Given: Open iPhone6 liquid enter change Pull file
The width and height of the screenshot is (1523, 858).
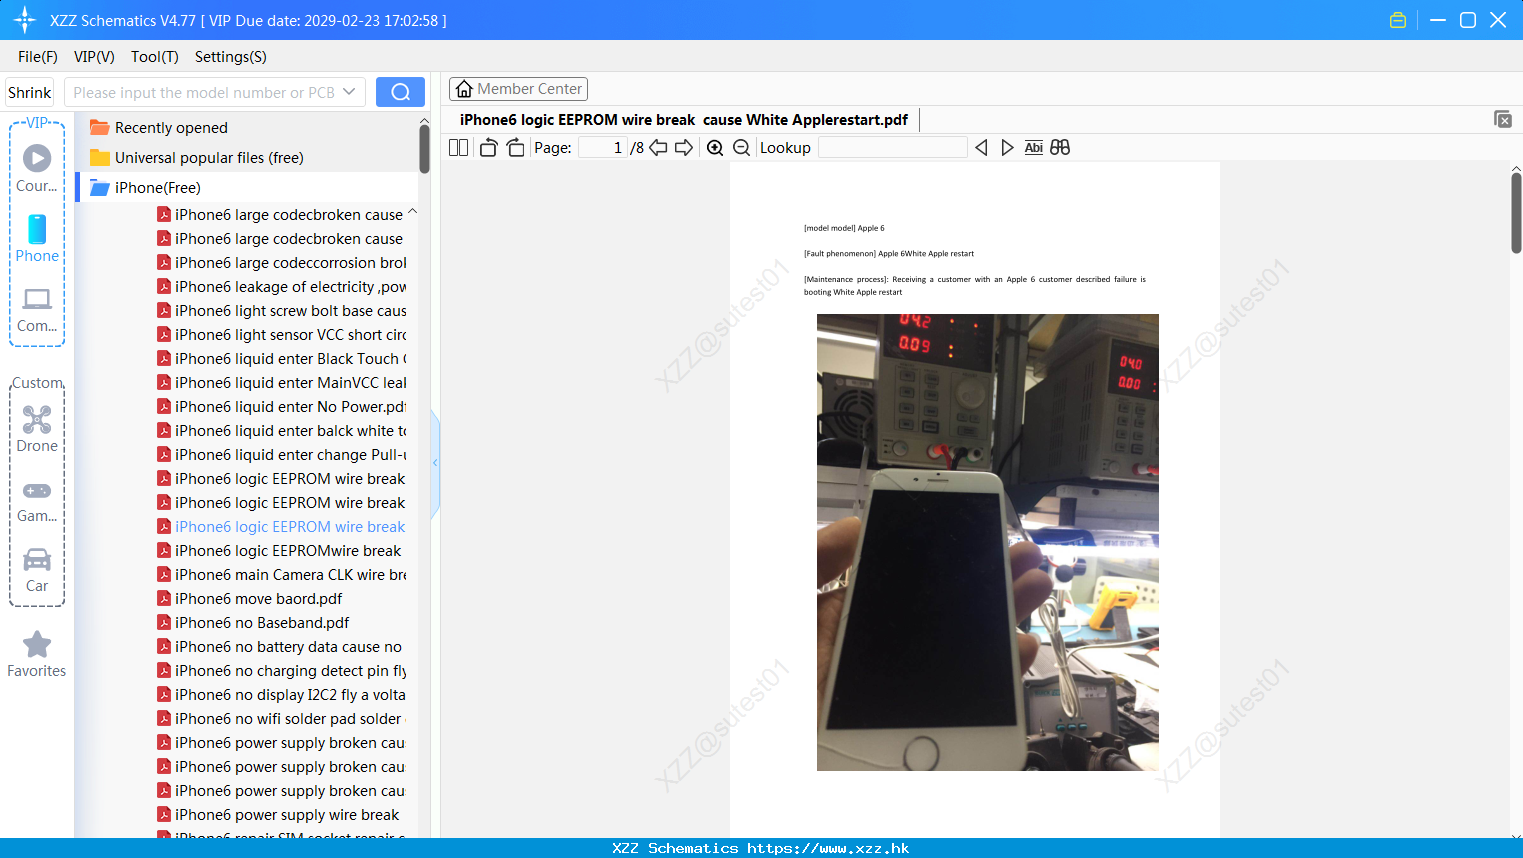Looking at the screenshot, I should coord(282,455).
